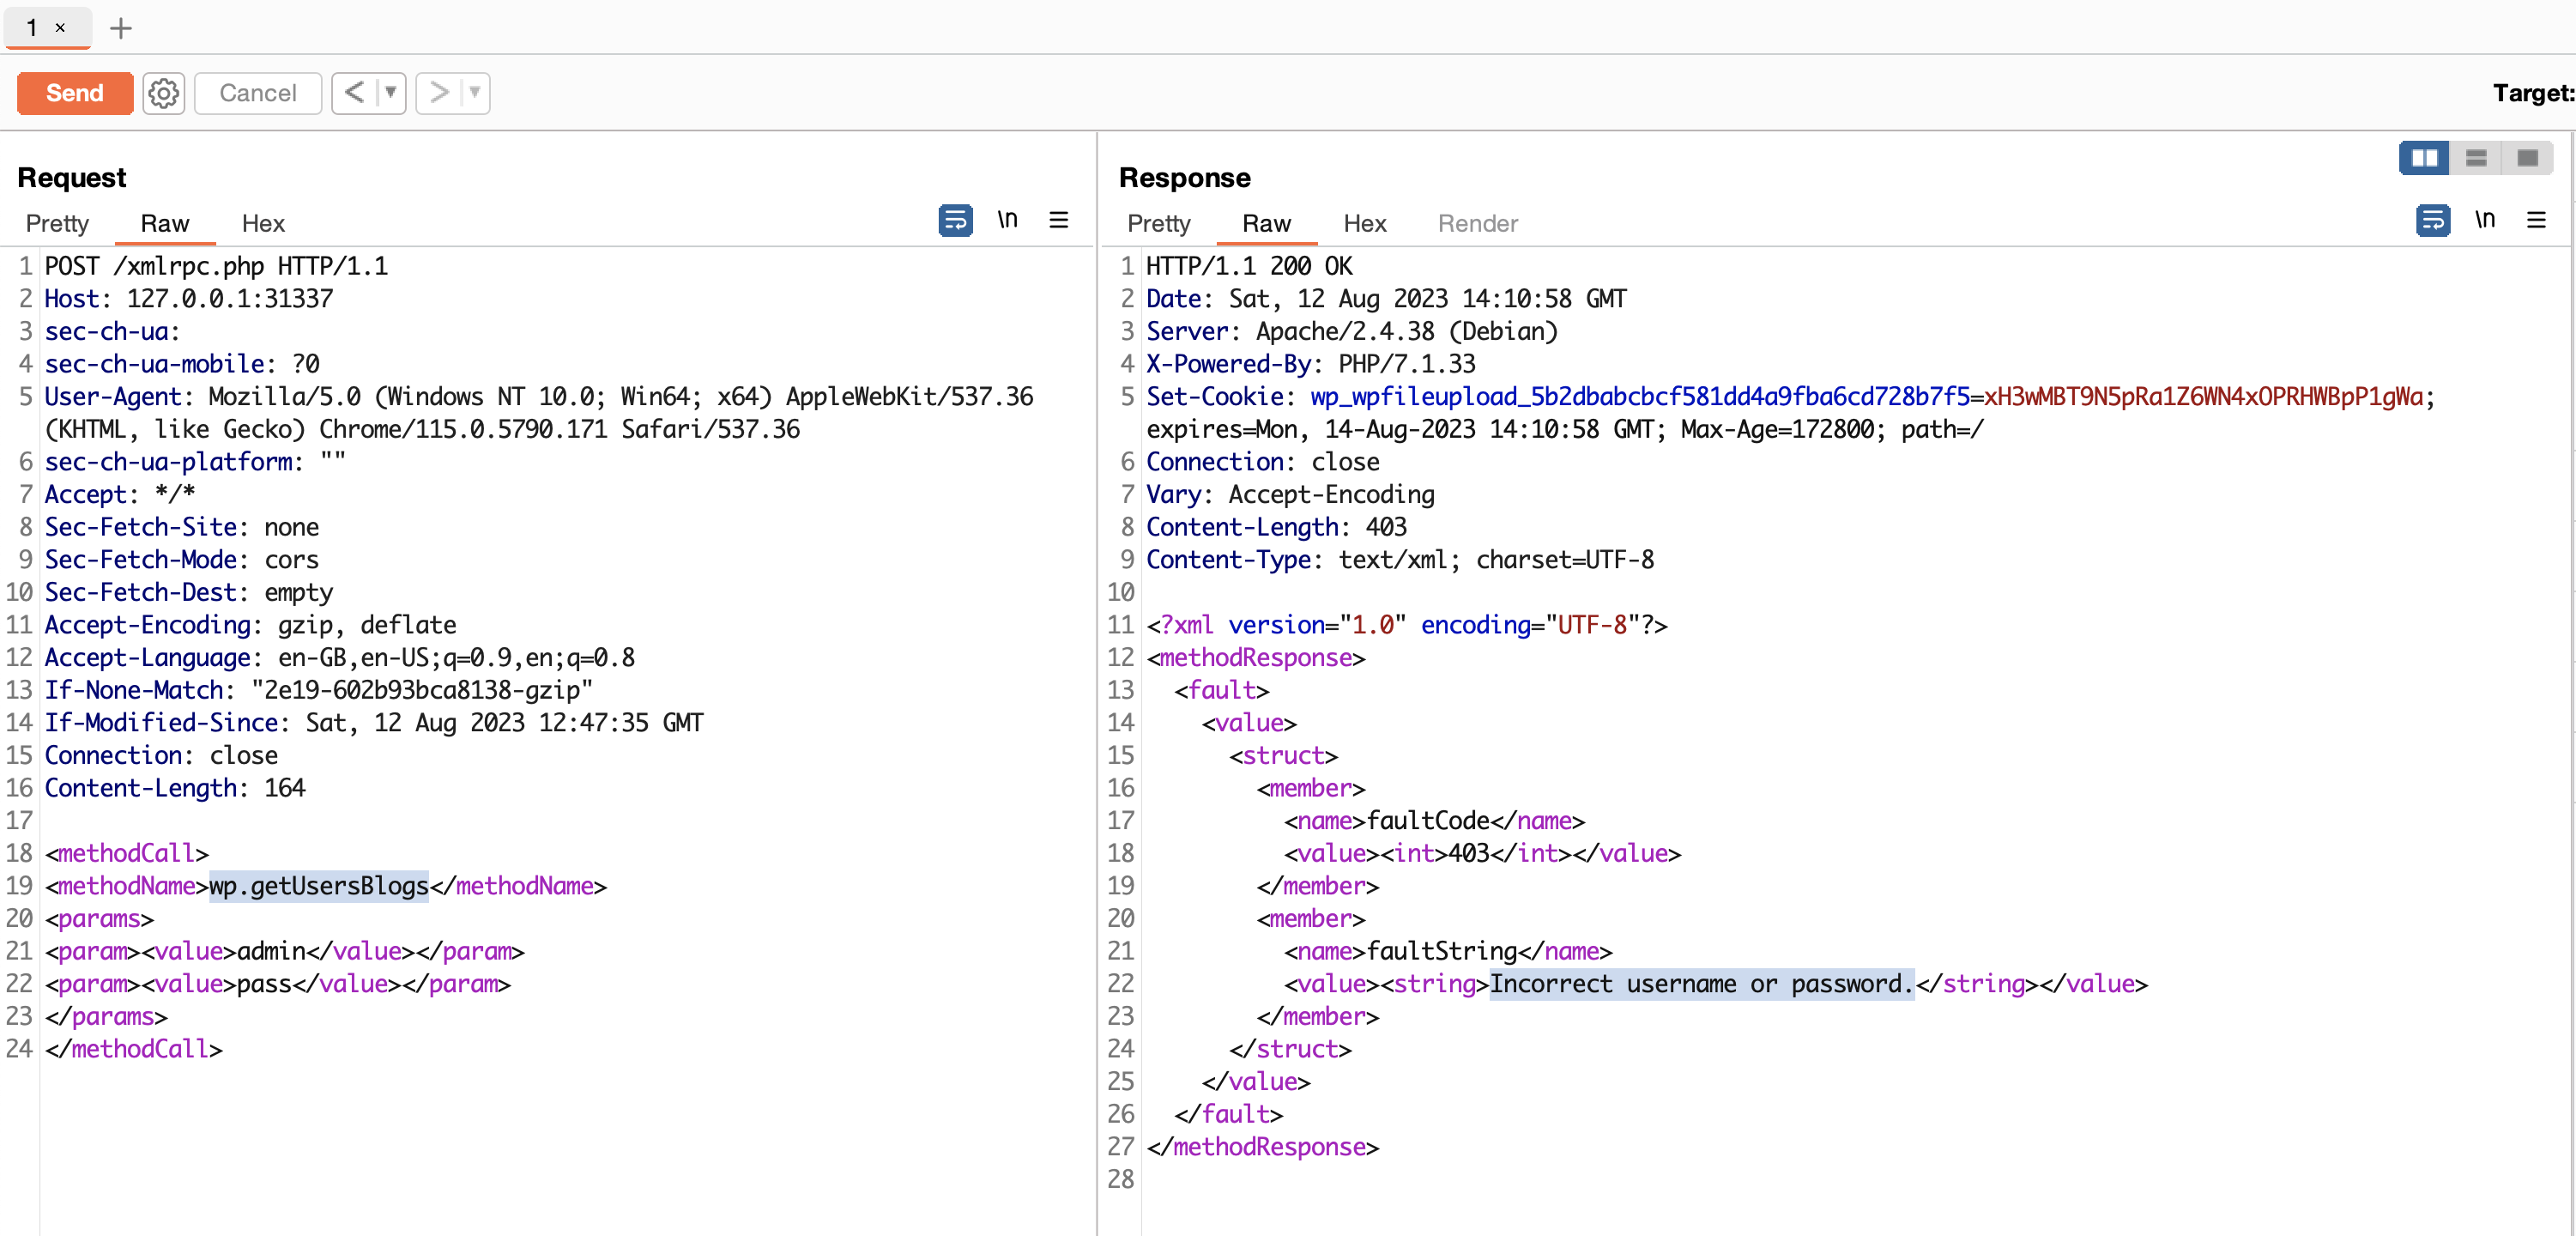Image resolution: width=2576 pixels, height=1236 pixels.
Task: Go forward to next request arrow
Action: coord(438,93)
